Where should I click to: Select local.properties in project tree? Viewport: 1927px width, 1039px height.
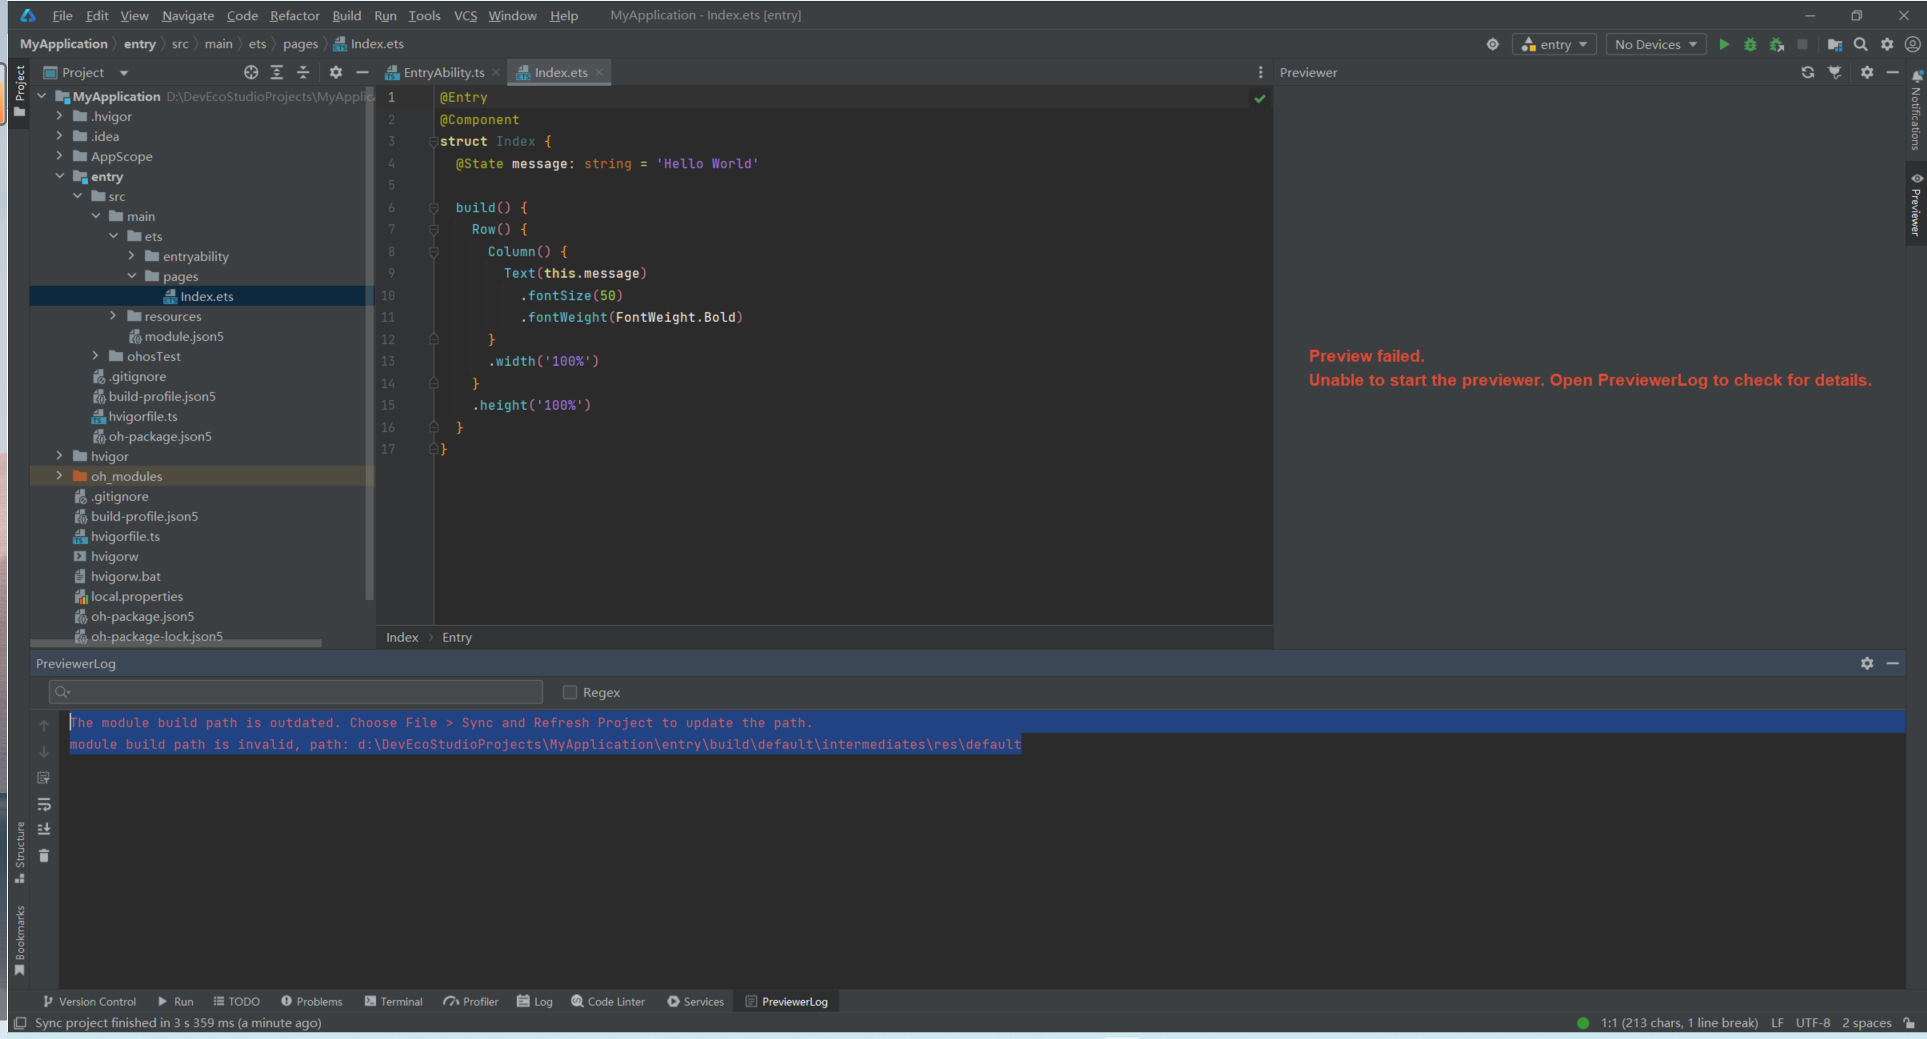tap(137, 596)
